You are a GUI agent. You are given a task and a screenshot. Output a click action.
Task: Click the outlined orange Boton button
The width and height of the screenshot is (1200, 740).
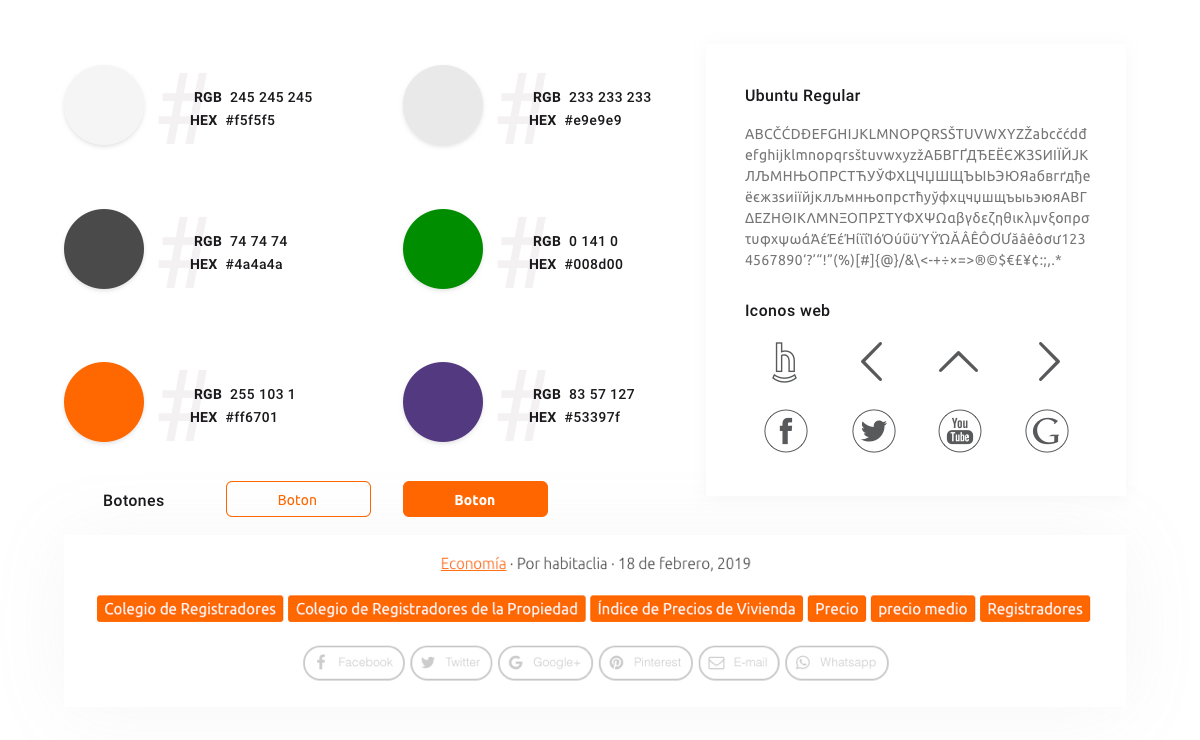click(298, 499)
